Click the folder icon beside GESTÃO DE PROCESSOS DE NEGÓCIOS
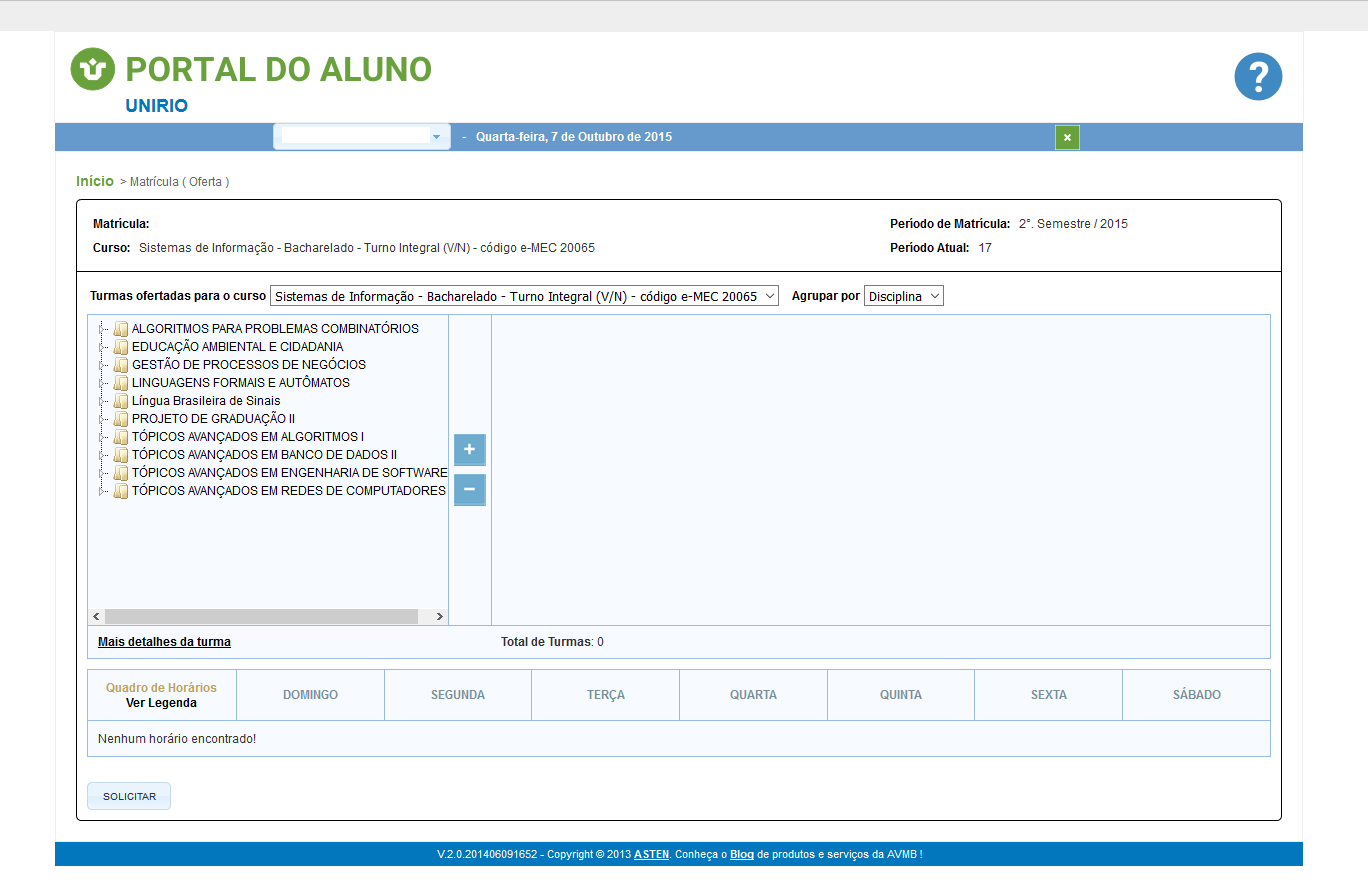 point(121,364)
